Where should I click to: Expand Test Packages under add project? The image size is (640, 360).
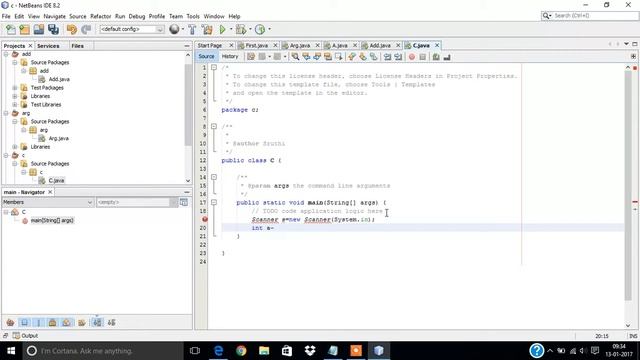tap(15, 88)
